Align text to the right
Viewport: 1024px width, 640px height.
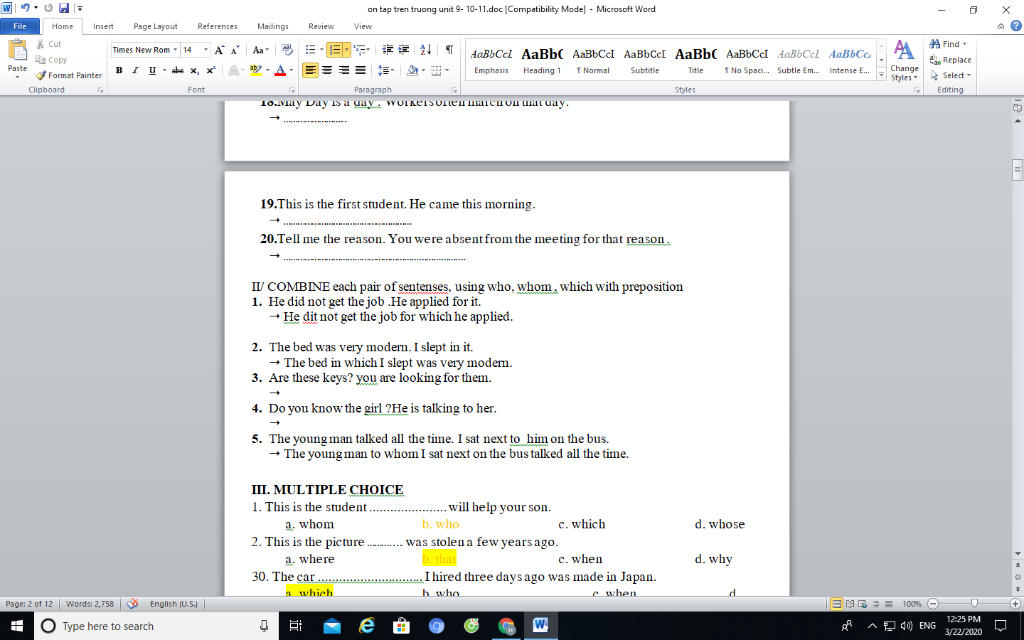click(x=344, y=70)
